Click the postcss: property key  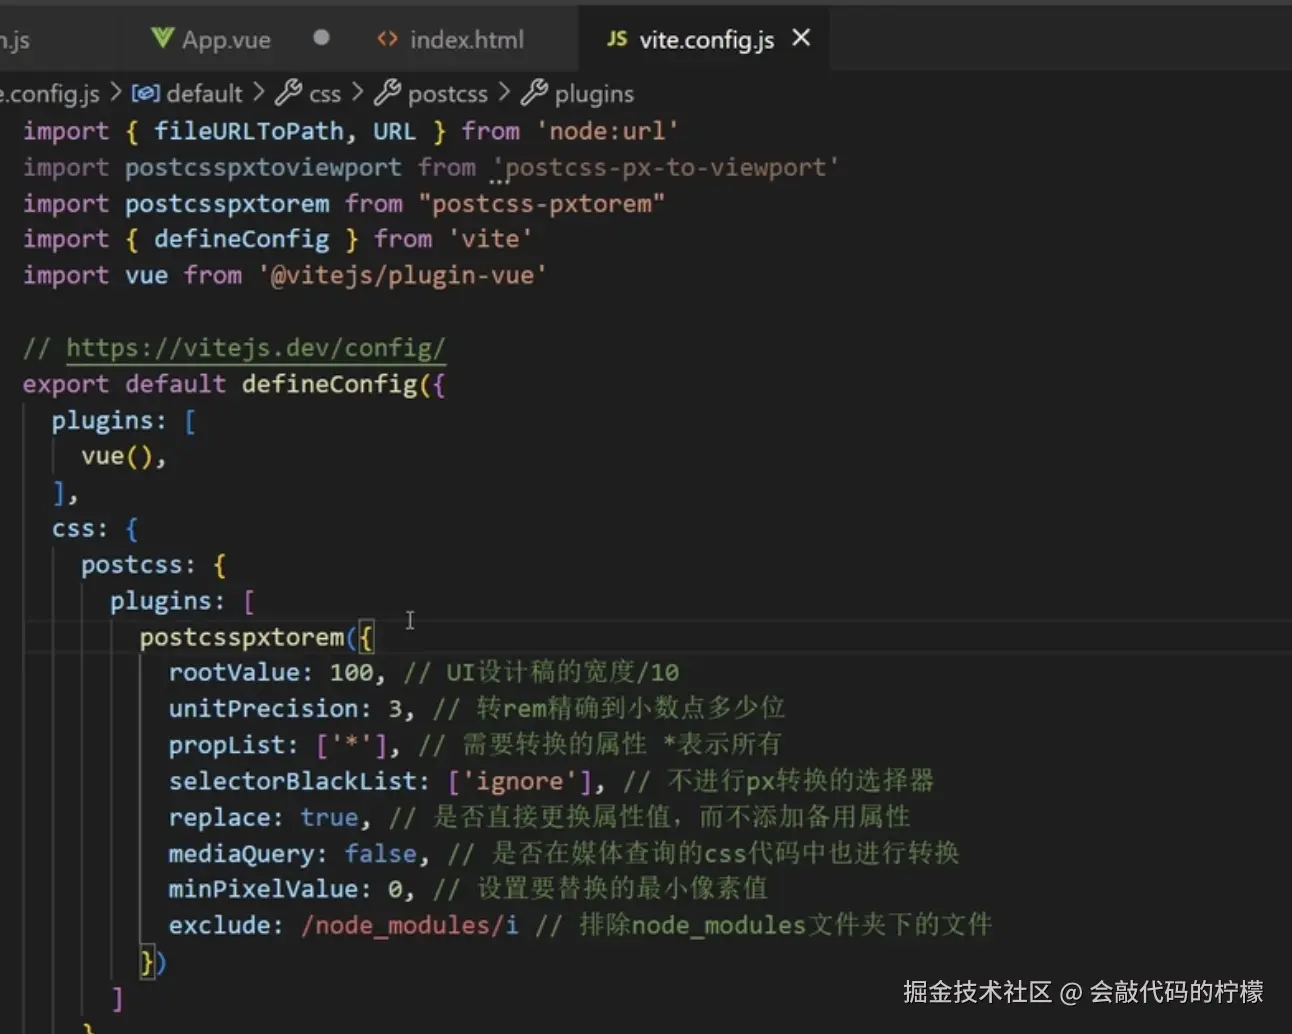click(138, 564)
